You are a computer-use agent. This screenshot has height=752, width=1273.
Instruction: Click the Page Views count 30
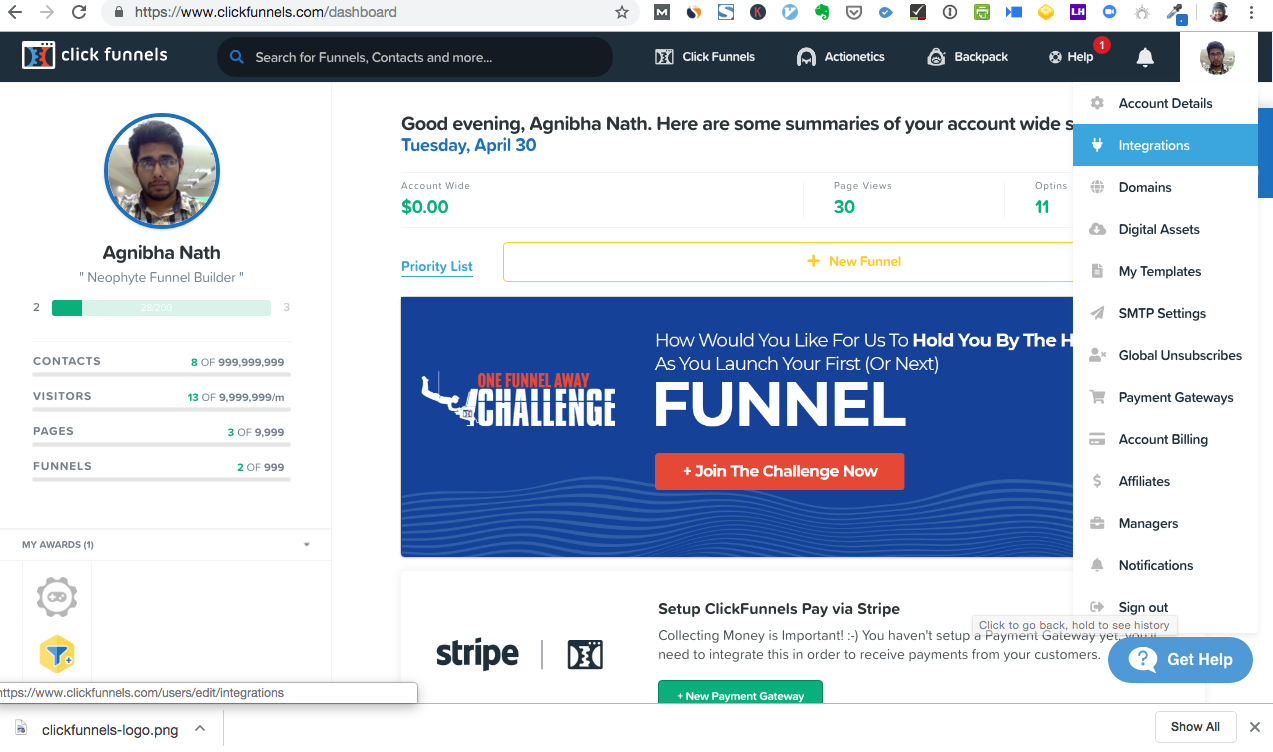(x=844, y=207)
